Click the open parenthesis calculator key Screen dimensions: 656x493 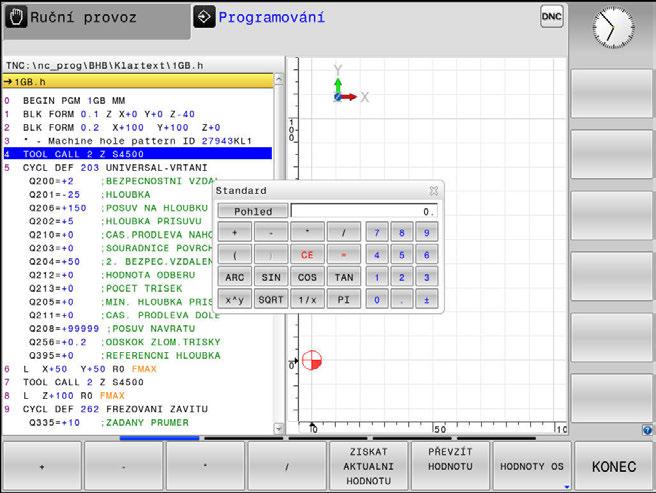[x=235, y=254]
